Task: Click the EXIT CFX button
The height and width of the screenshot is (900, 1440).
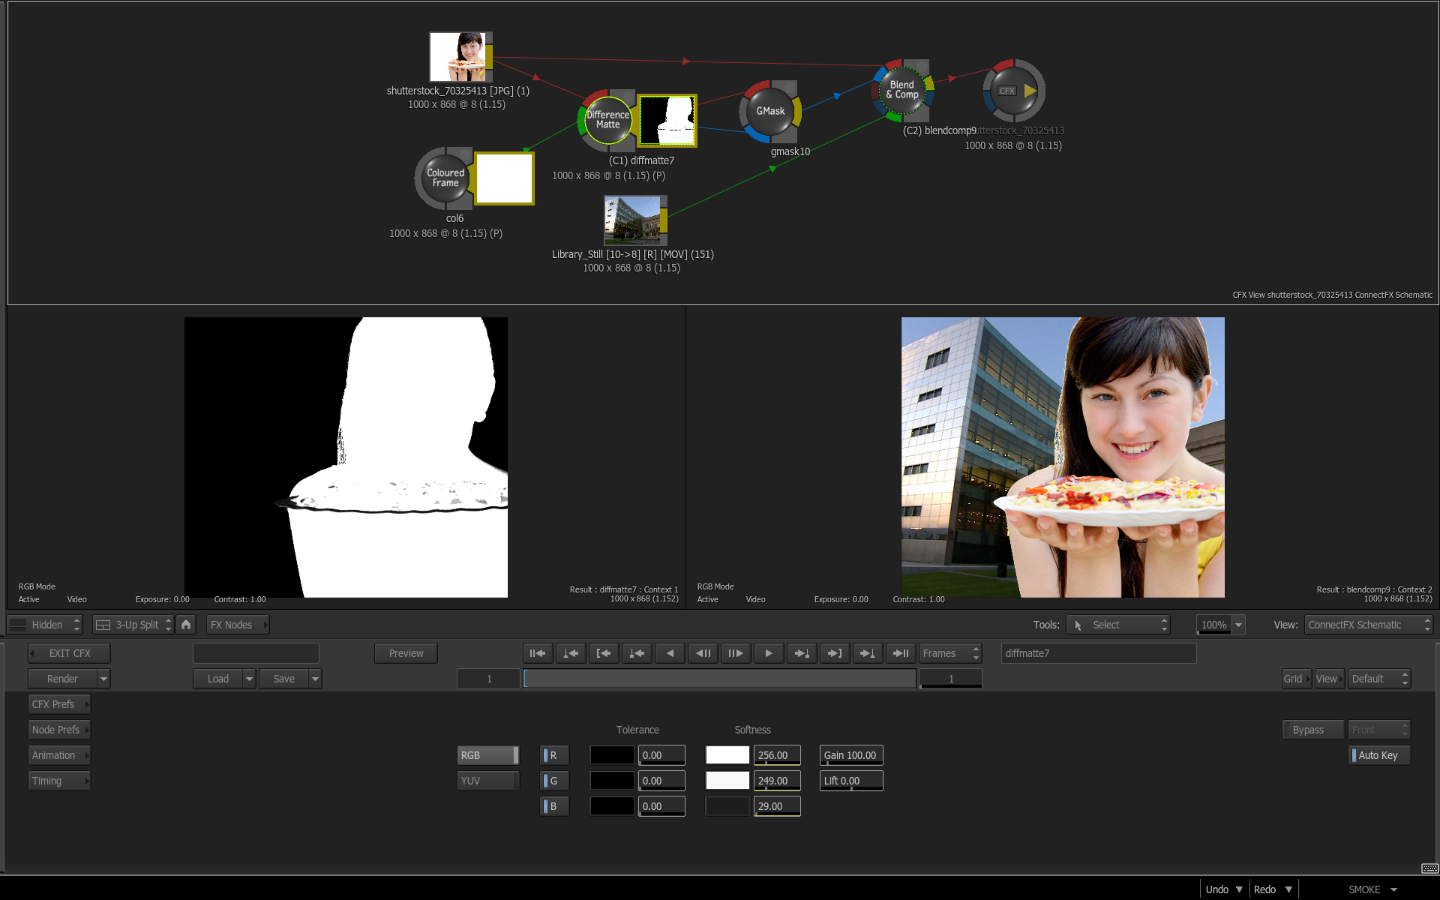Action: pyautogui.click(x=69, y=654)
